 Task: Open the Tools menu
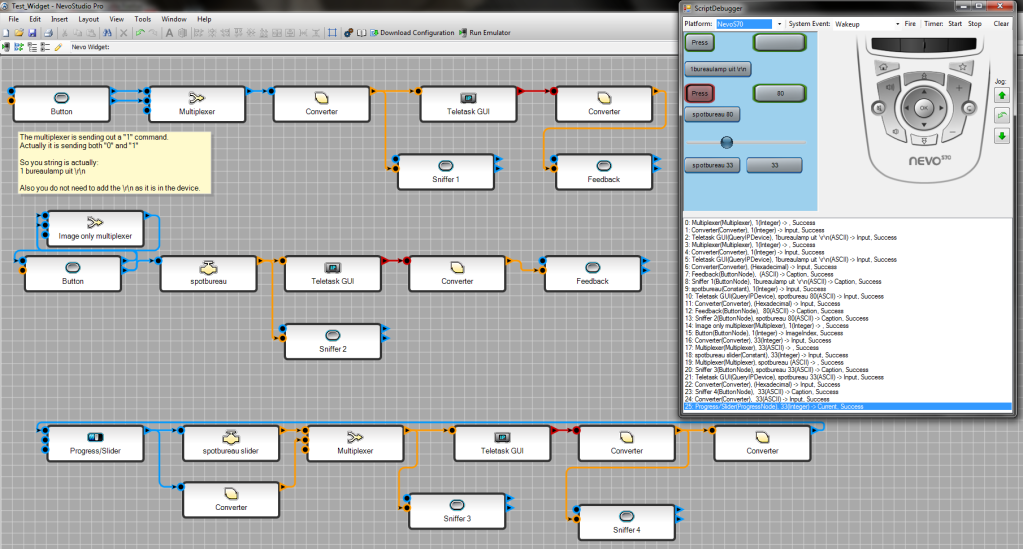(x=143, y=19)
